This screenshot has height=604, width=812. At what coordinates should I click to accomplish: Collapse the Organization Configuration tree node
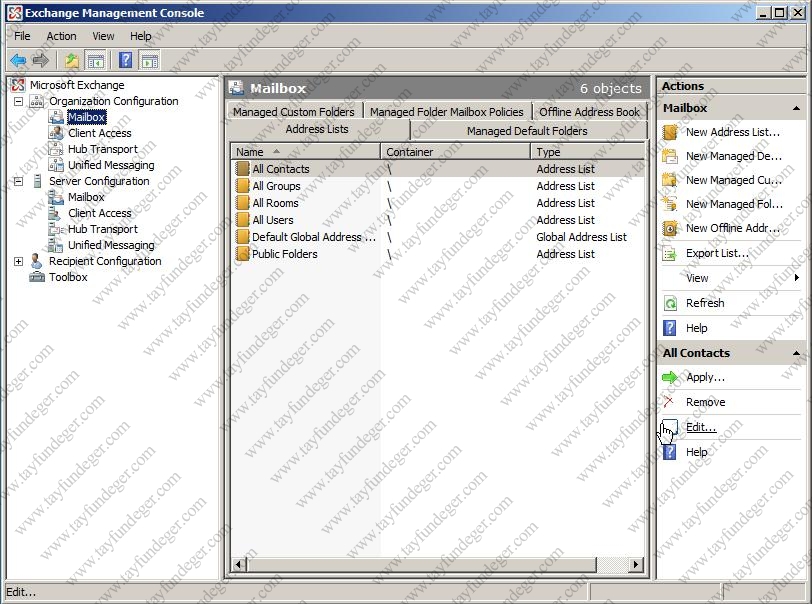tap(18, 101)
